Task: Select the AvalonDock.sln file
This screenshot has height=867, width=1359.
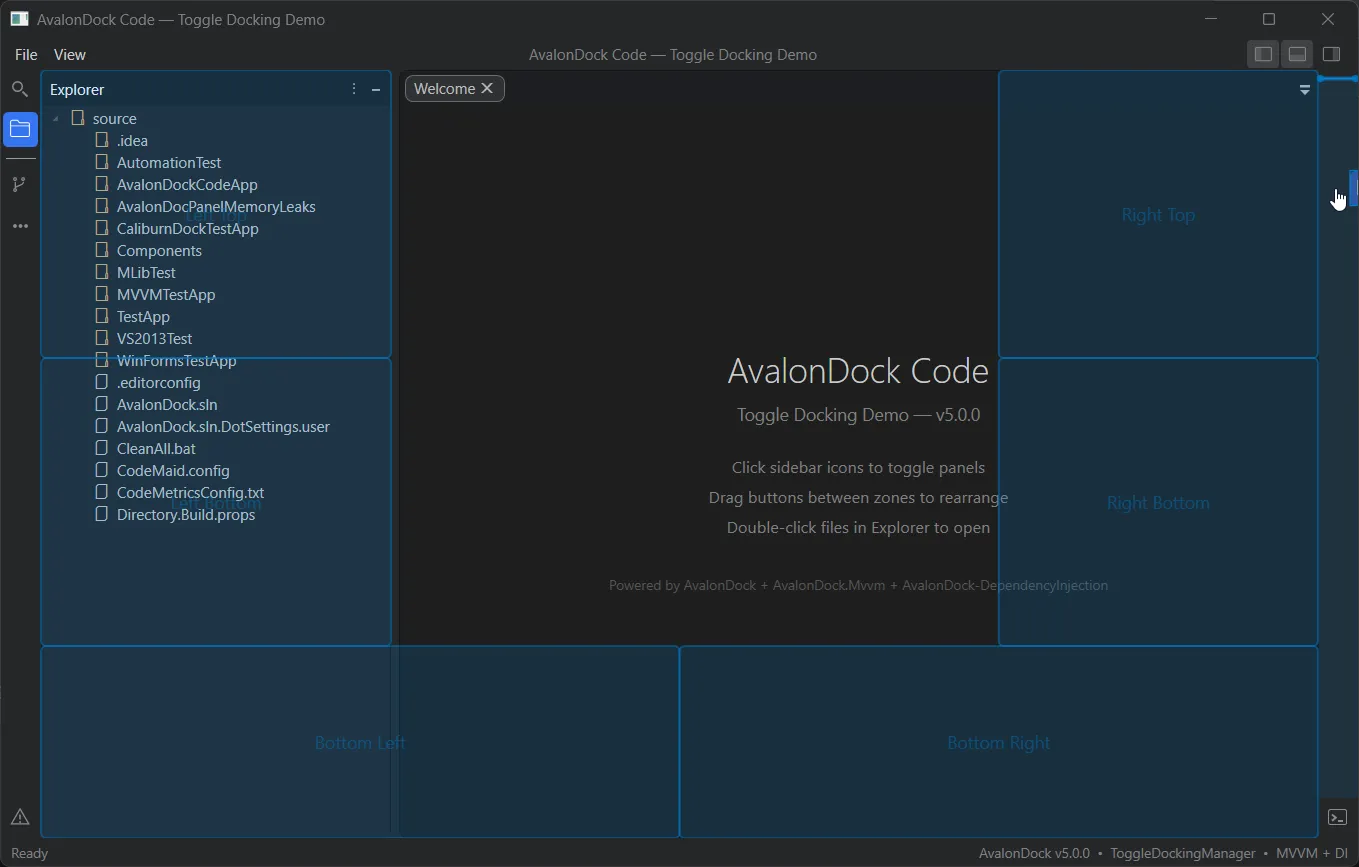Action: click(x=167, y=404)
